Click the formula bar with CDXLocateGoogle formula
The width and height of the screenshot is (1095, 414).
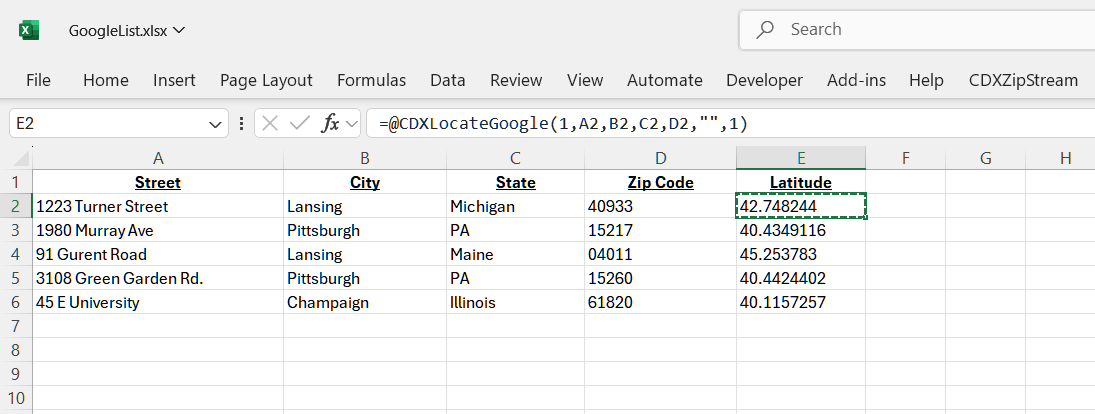tap(730, 124)
